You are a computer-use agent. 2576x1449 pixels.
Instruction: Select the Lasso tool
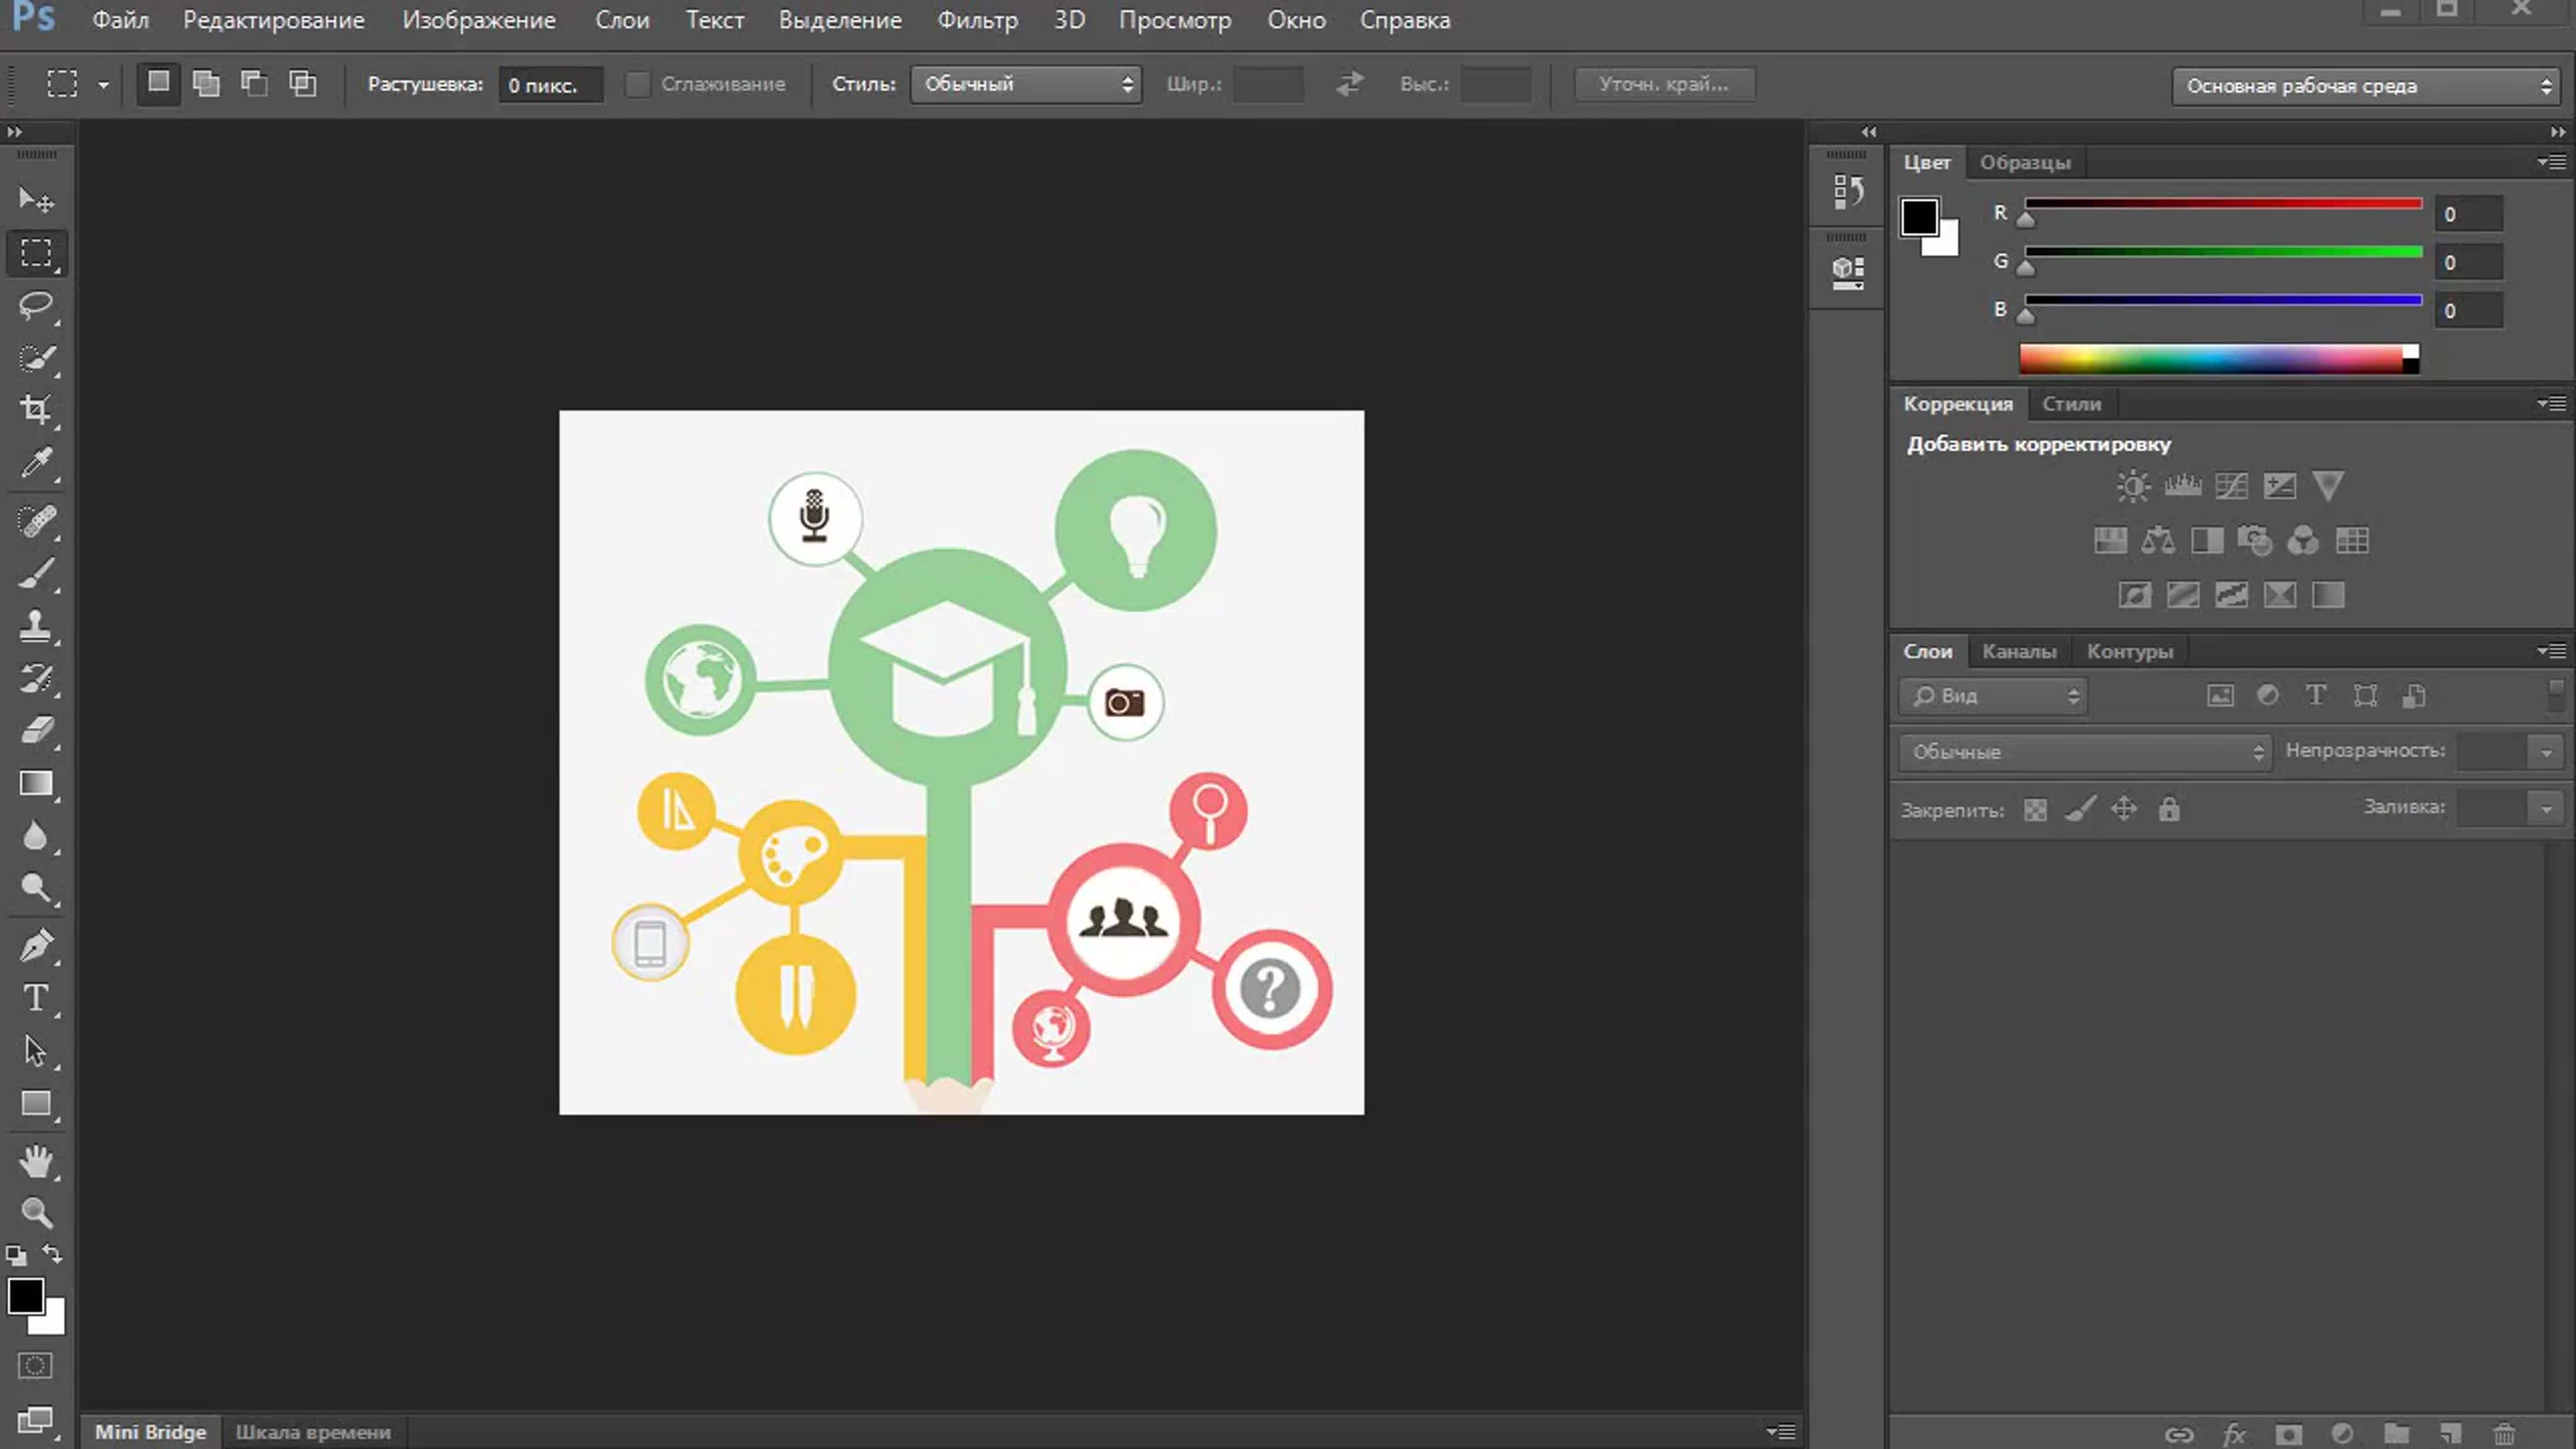(x=36, y=305)
